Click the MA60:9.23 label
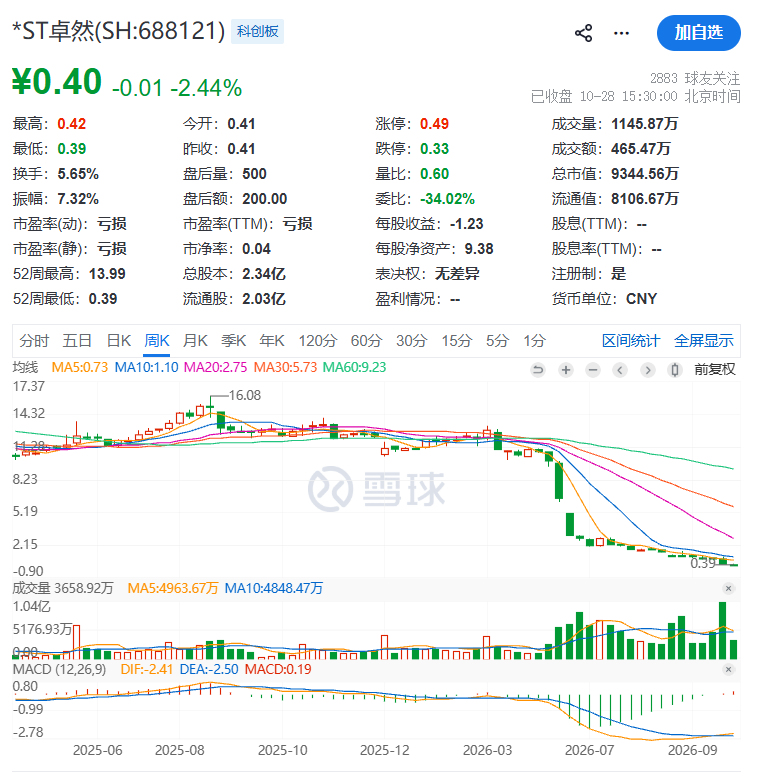The width and height of the screenshot is (764, 772). (x=354, y=367)
